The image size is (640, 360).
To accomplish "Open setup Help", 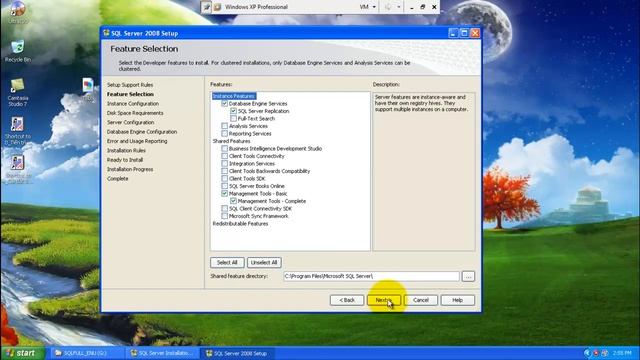I will click(458, 300).
